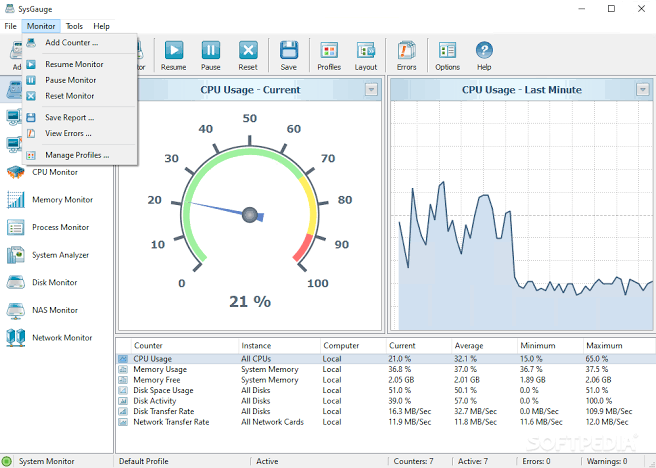Open the Help menu
This screenshot has height=468, width=656.
click(x=101, y=26)
